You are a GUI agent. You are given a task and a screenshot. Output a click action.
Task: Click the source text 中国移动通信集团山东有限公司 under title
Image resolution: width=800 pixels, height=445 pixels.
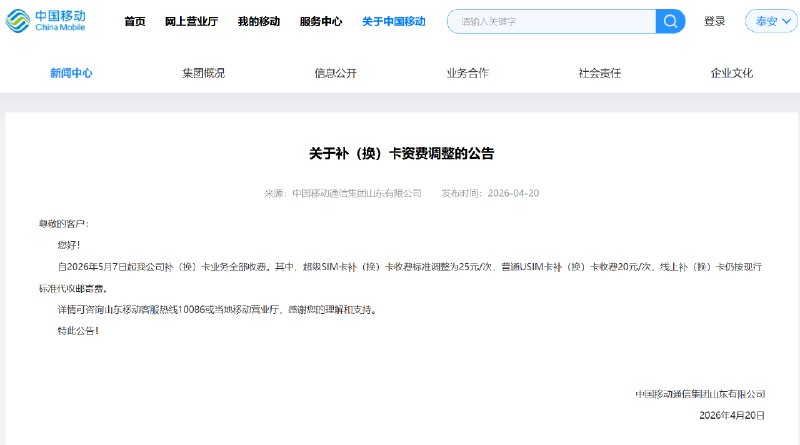pos(357,193)
